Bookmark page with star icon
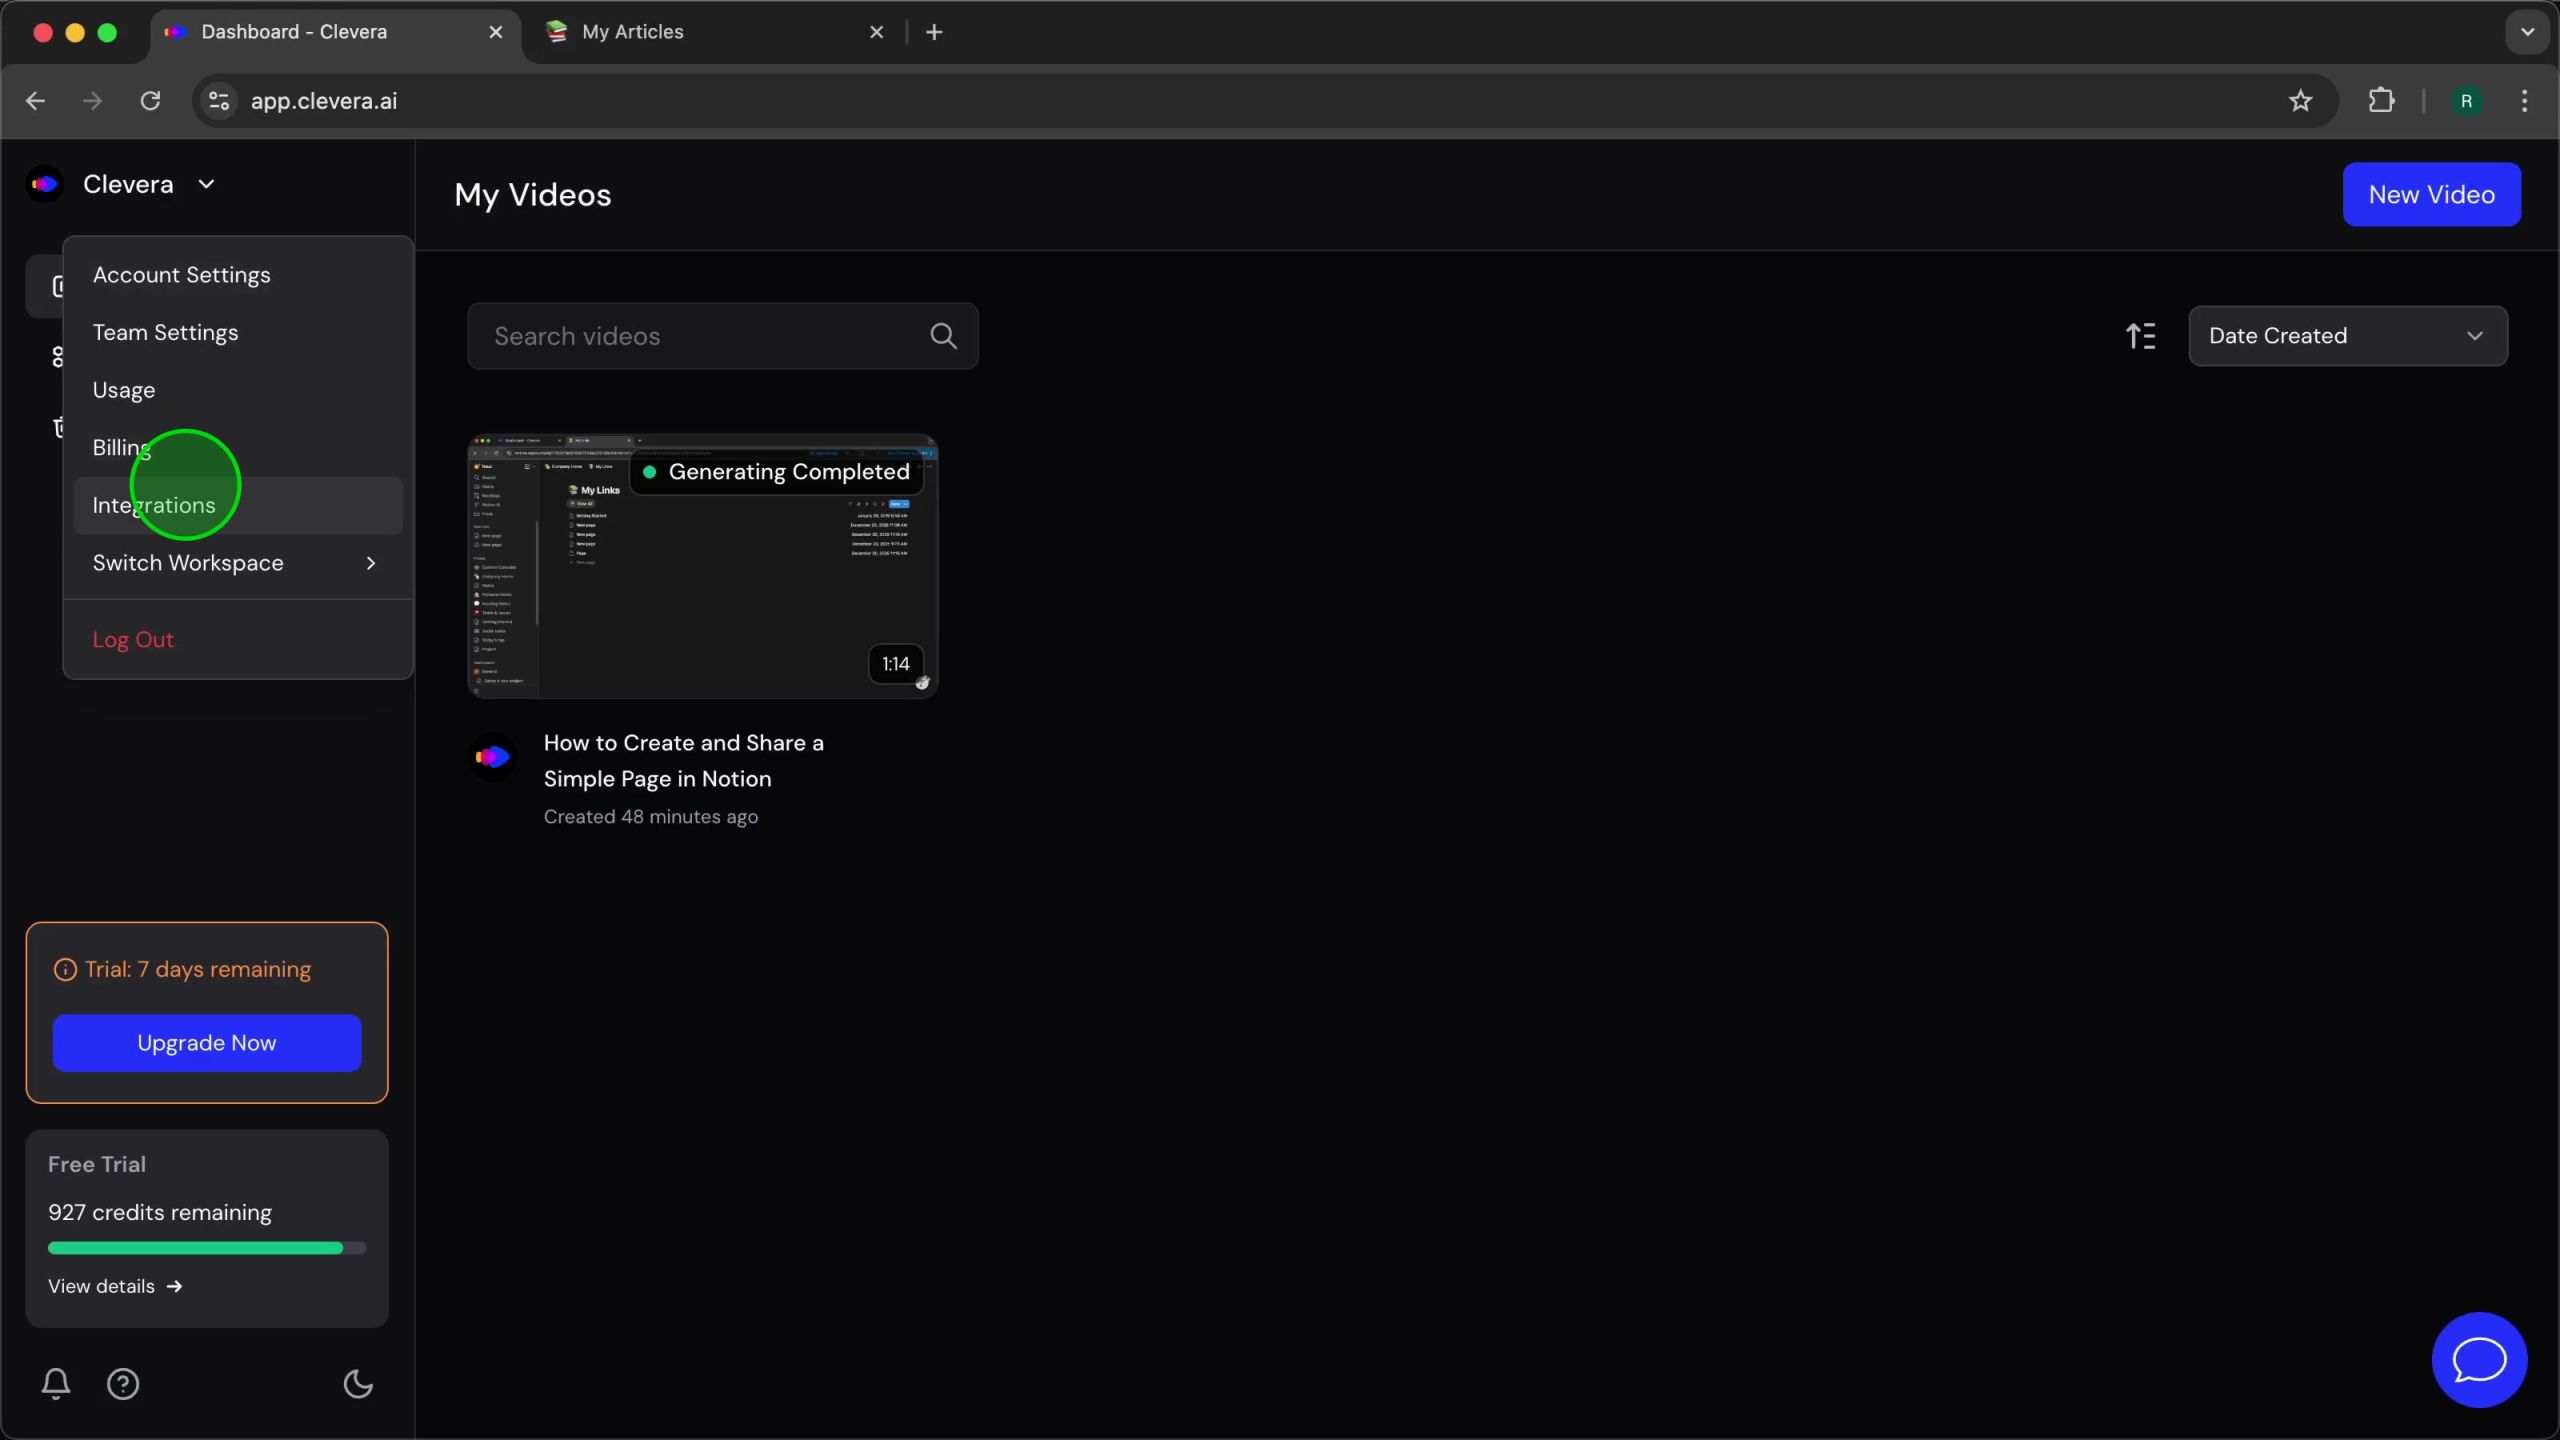Screen dimensions: 2560x1440 (x=2300, y=101)
